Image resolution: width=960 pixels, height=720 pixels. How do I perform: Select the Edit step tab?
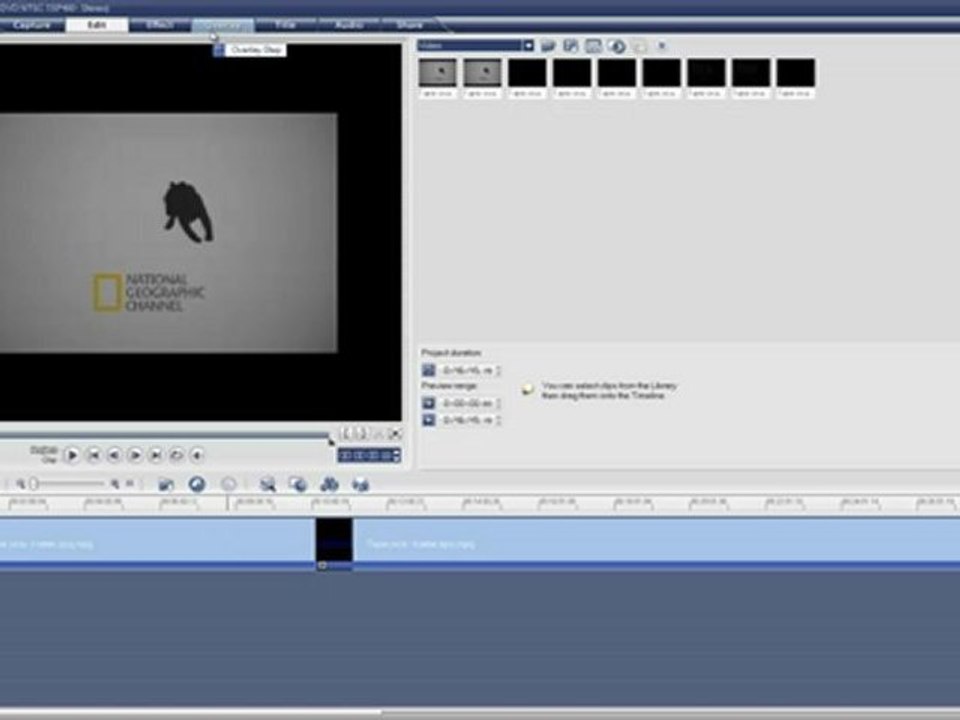click(97, 25)
